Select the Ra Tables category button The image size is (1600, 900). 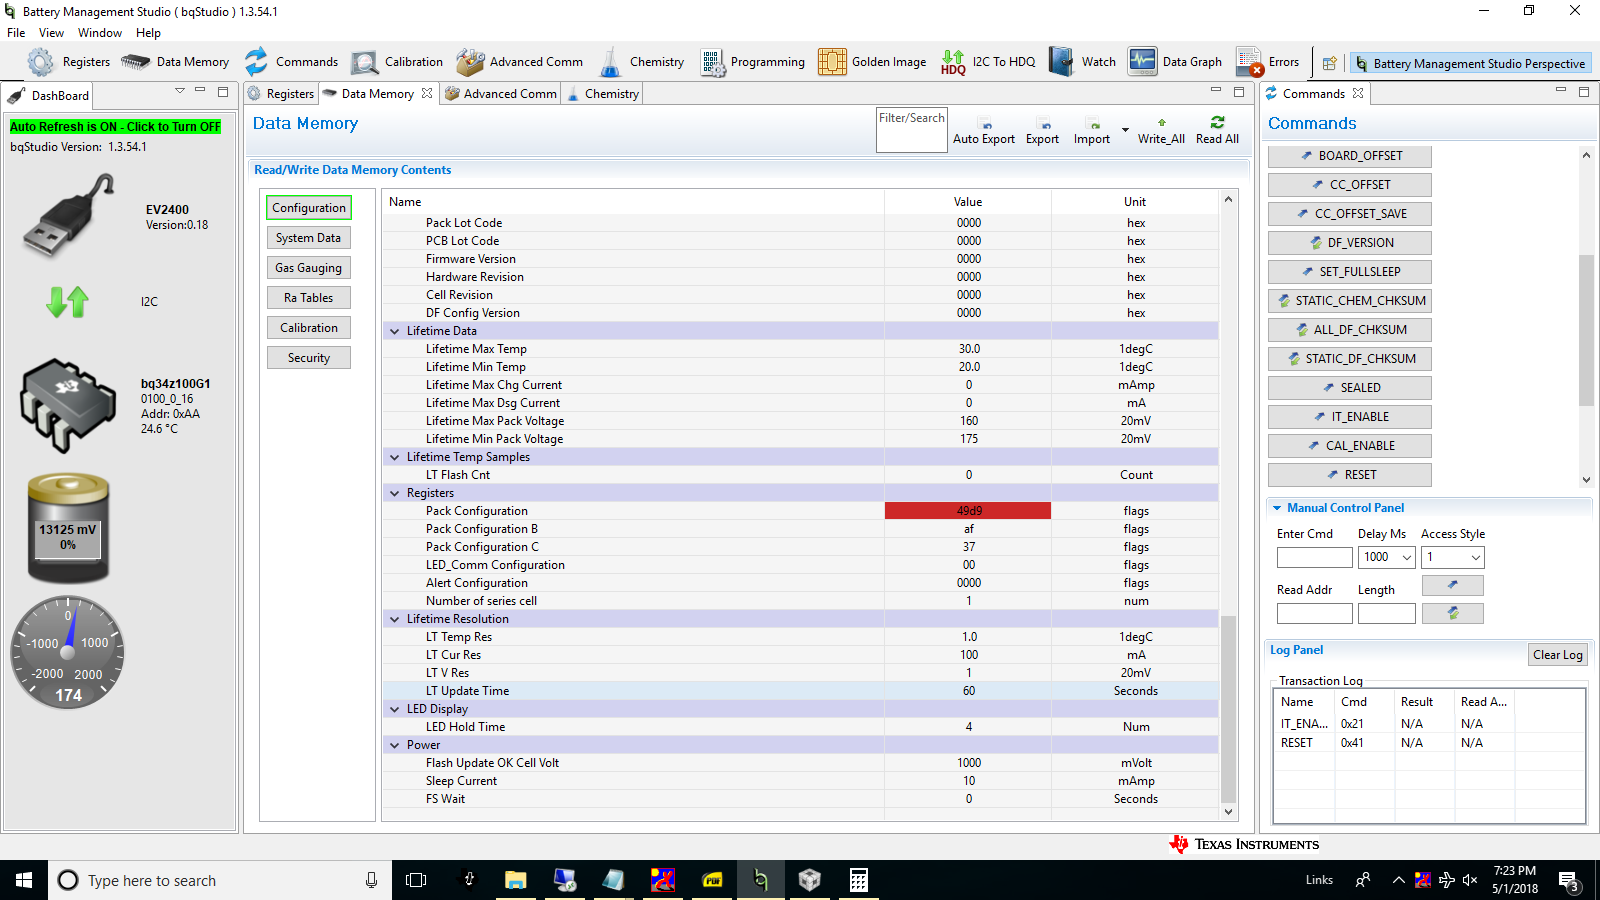(309, 298)
